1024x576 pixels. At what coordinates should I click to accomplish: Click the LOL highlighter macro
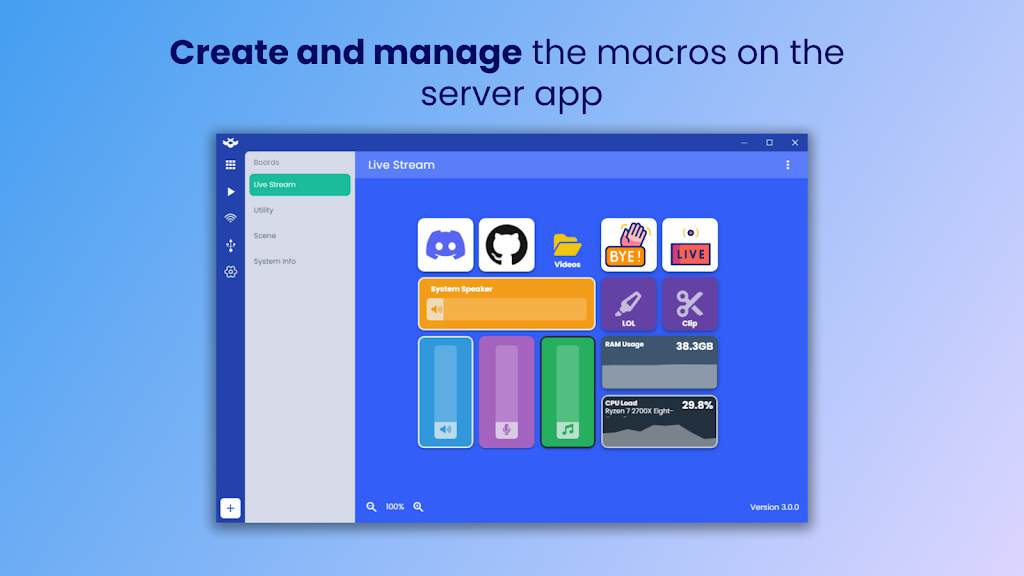point(629,305)
